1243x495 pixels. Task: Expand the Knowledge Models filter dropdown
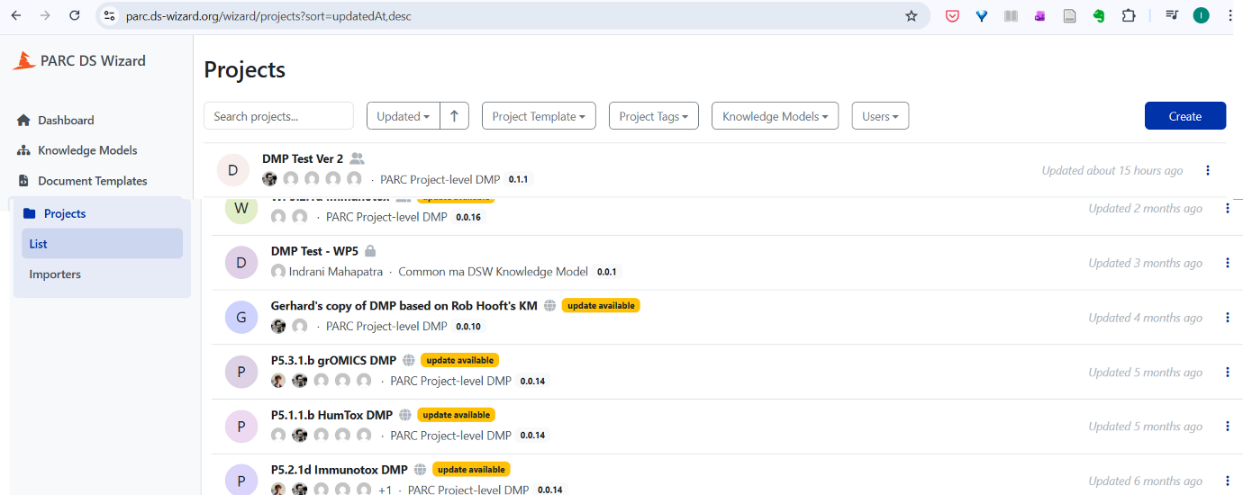[775, 116]
